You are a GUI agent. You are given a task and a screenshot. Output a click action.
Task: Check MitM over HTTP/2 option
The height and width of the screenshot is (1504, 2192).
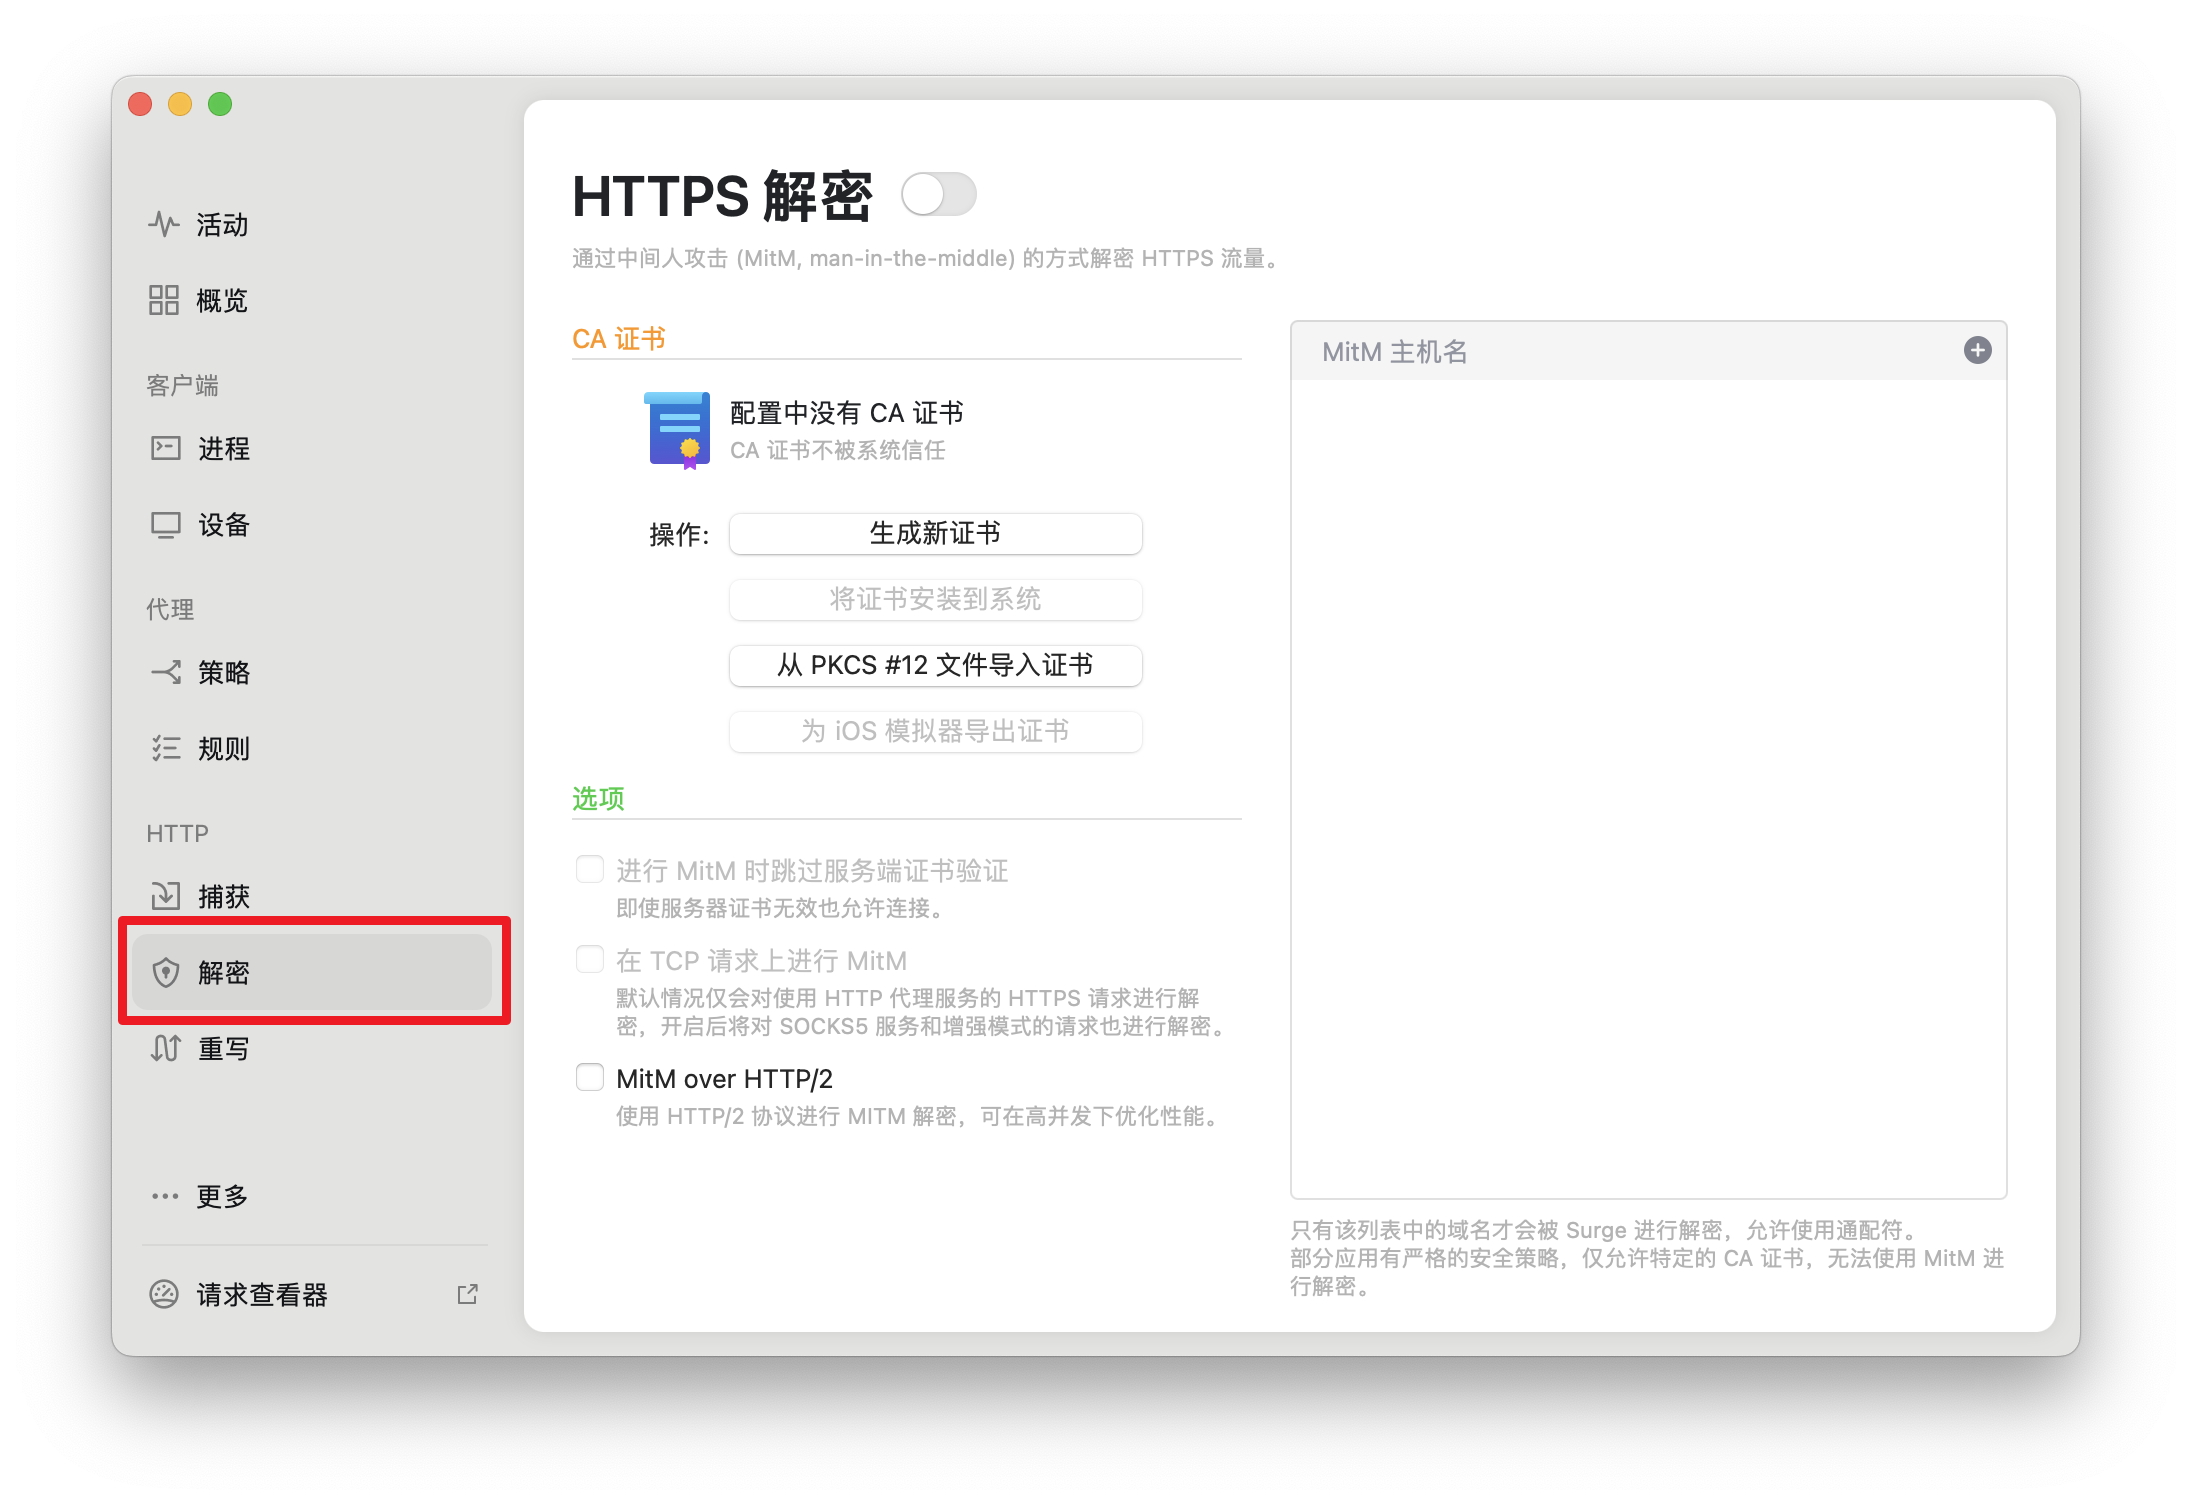pyautogui.click(x=590, y=1077)
